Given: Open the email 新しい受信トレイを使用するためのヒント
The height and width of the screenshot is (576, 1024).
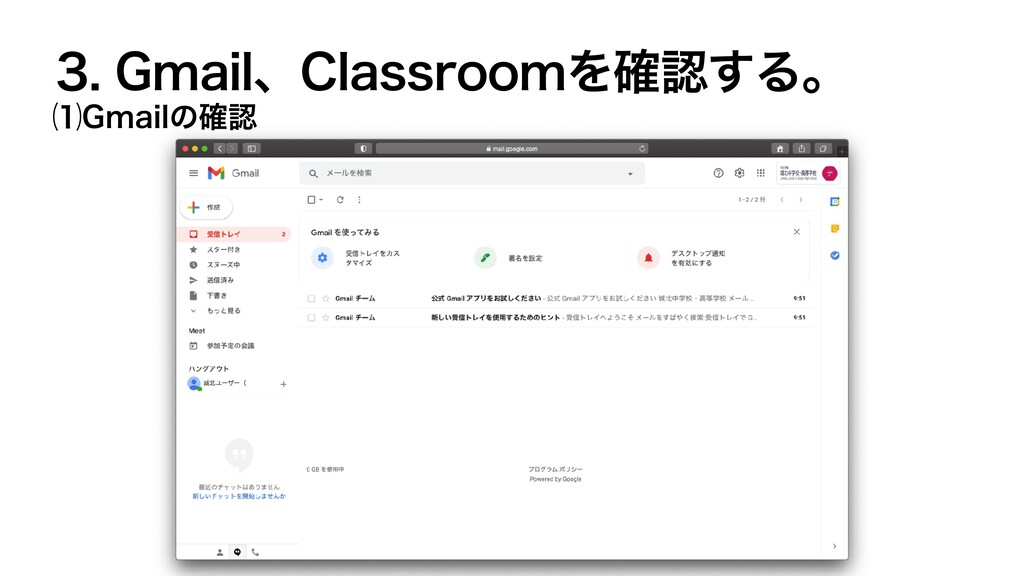Looking at the screenshot, I should [x=555, y=318].
